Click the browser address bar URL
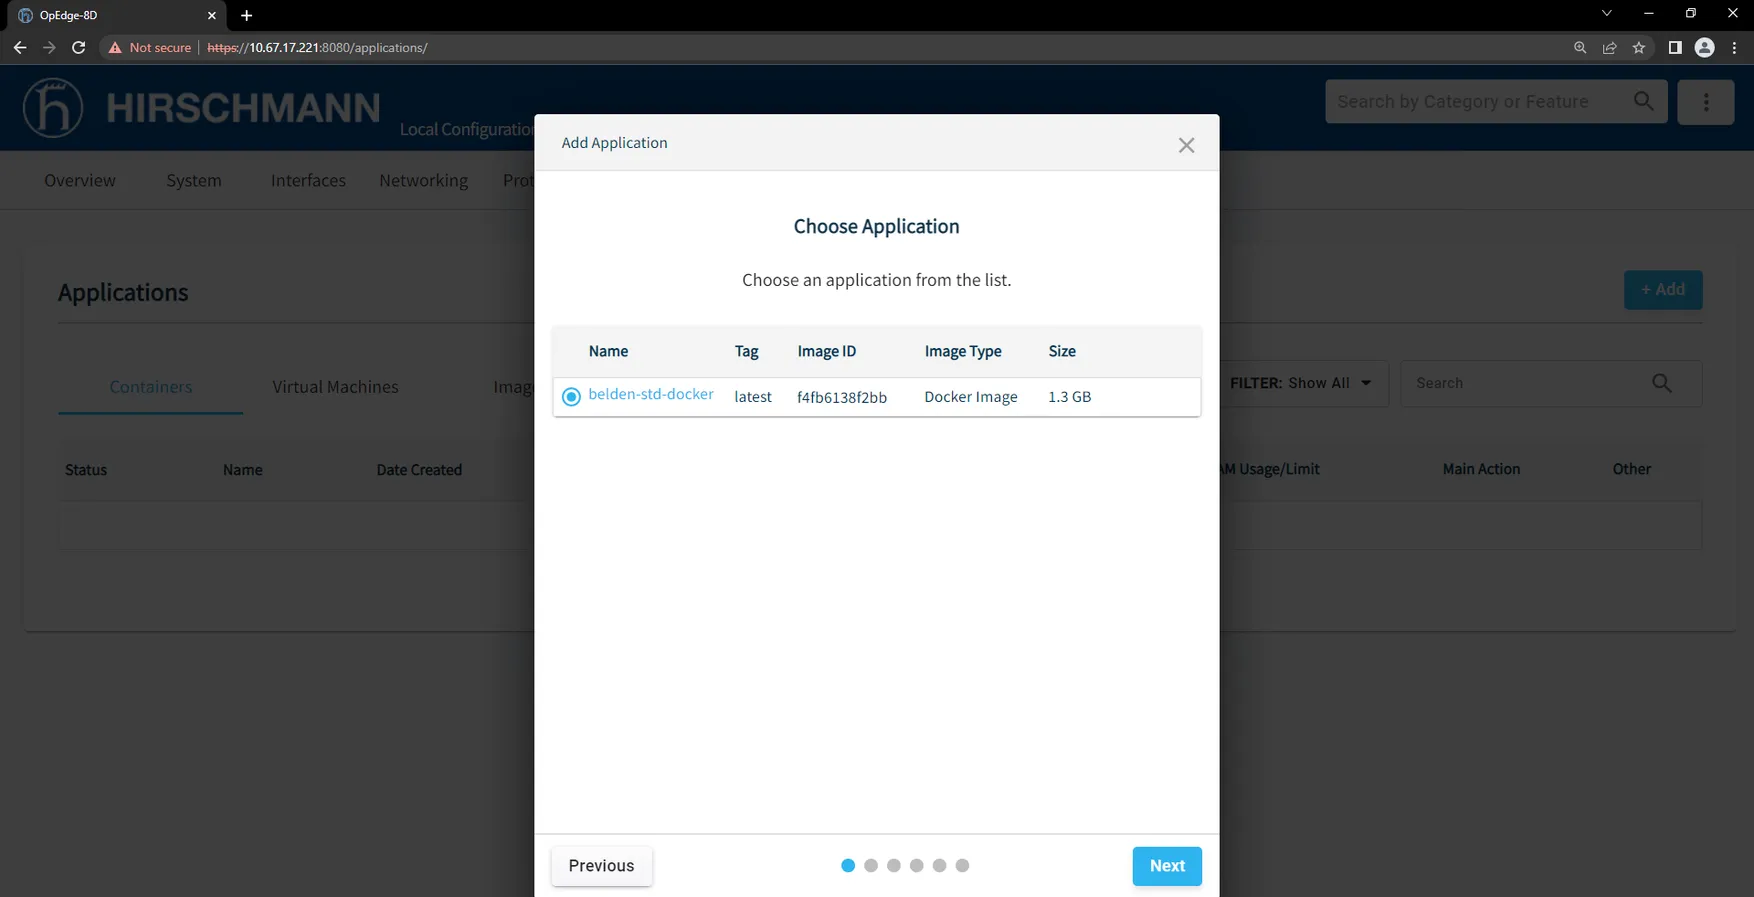 (317, 48)
